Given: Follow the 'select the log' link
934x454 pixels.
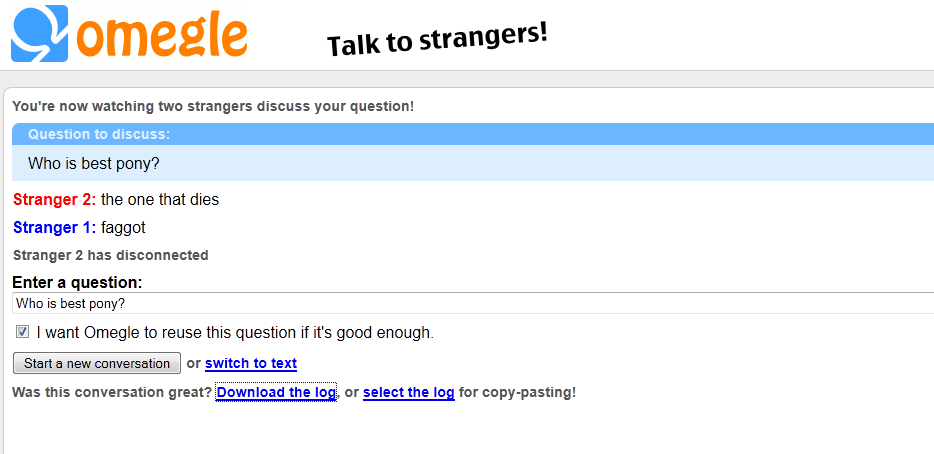Looking at the screenshot, I should 408,392.
